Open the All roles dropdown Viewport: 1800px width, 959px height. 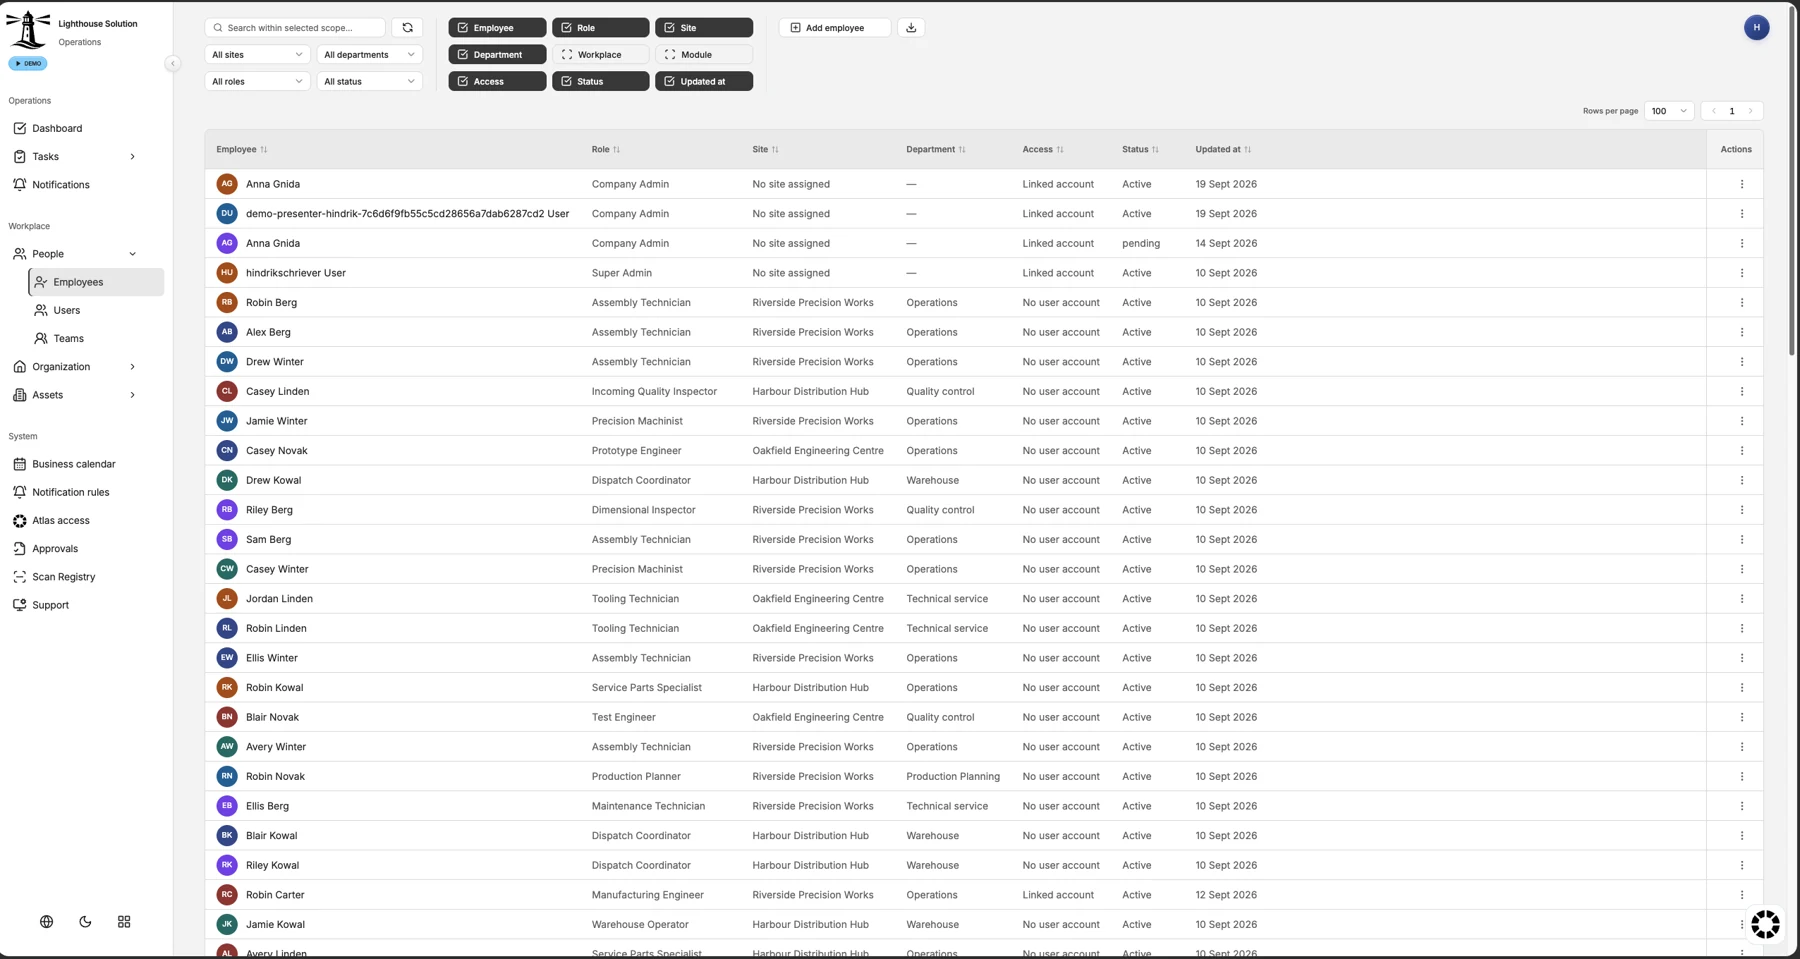pos(257,82)
